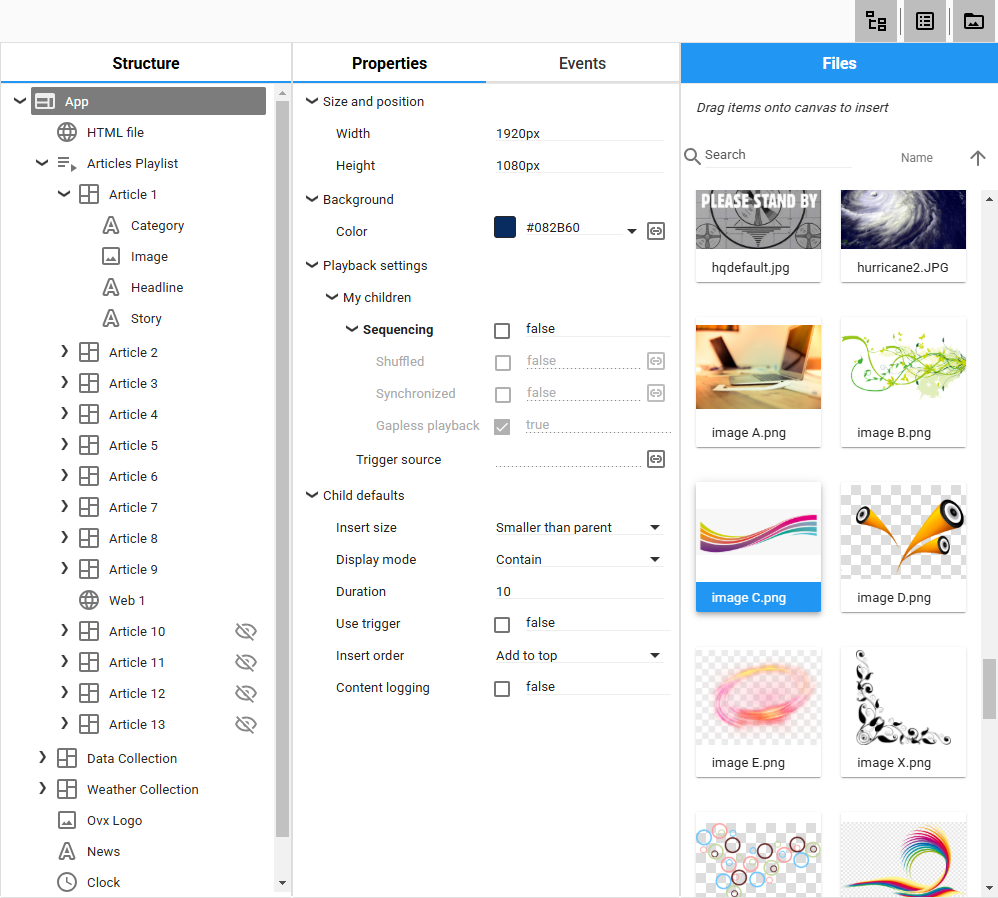The image size is (998, 898).
Task: Collapse the Playback settings section
Action: [312, 265]
